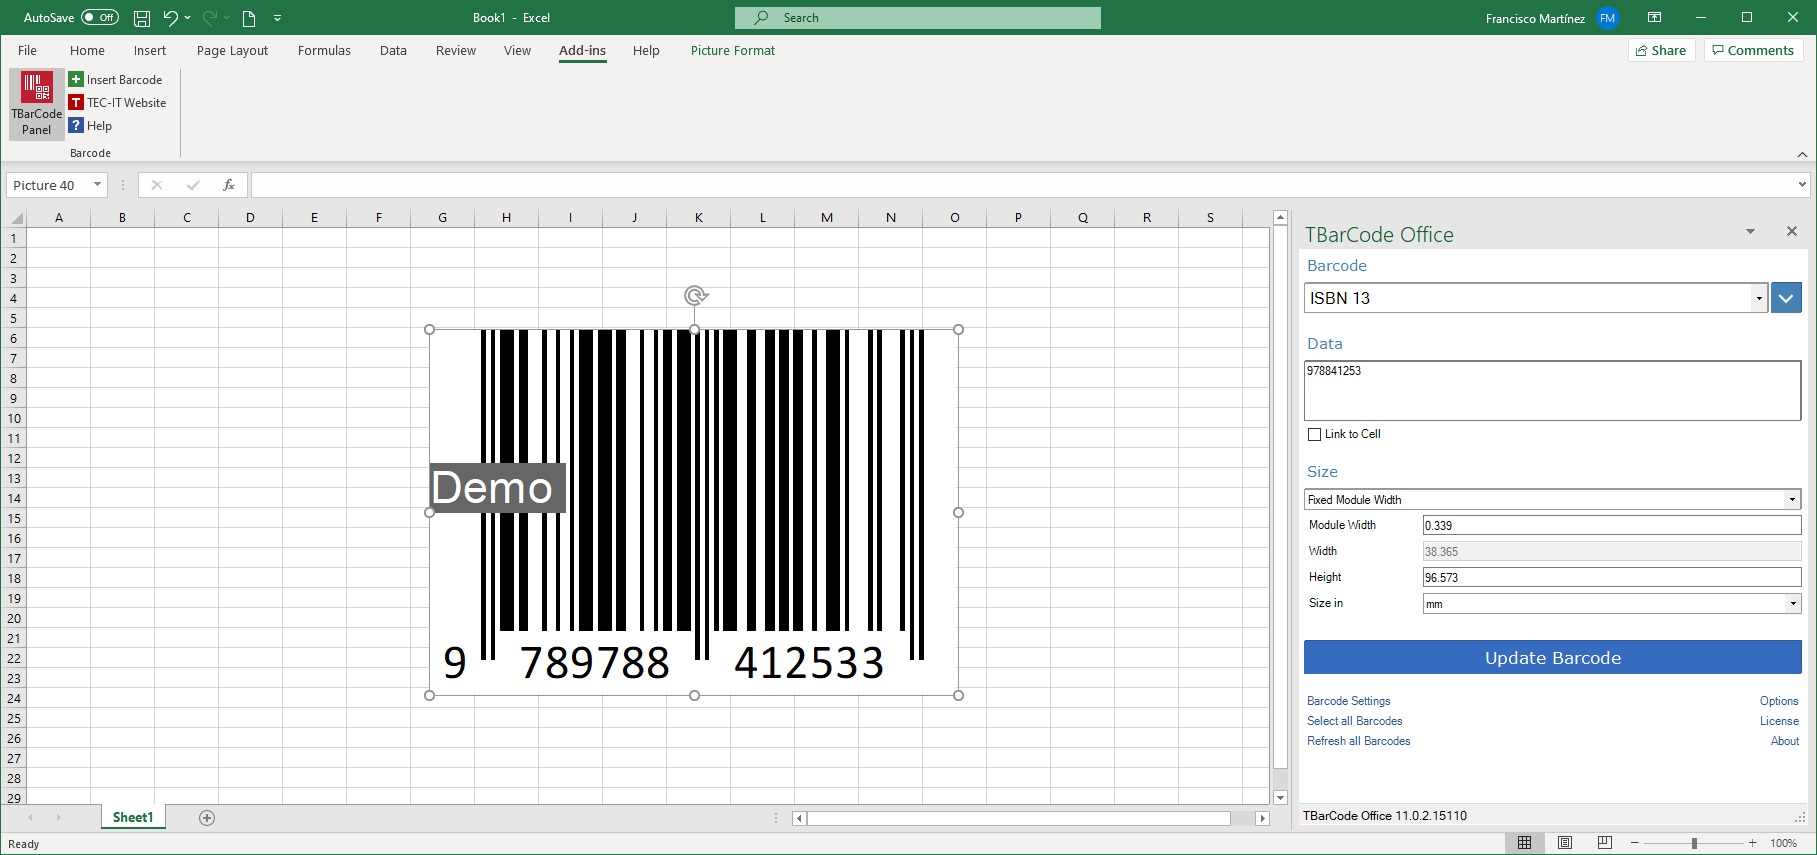Open the File tab
The width and height of the screenshot is (1817, 855).
(27, 50)
